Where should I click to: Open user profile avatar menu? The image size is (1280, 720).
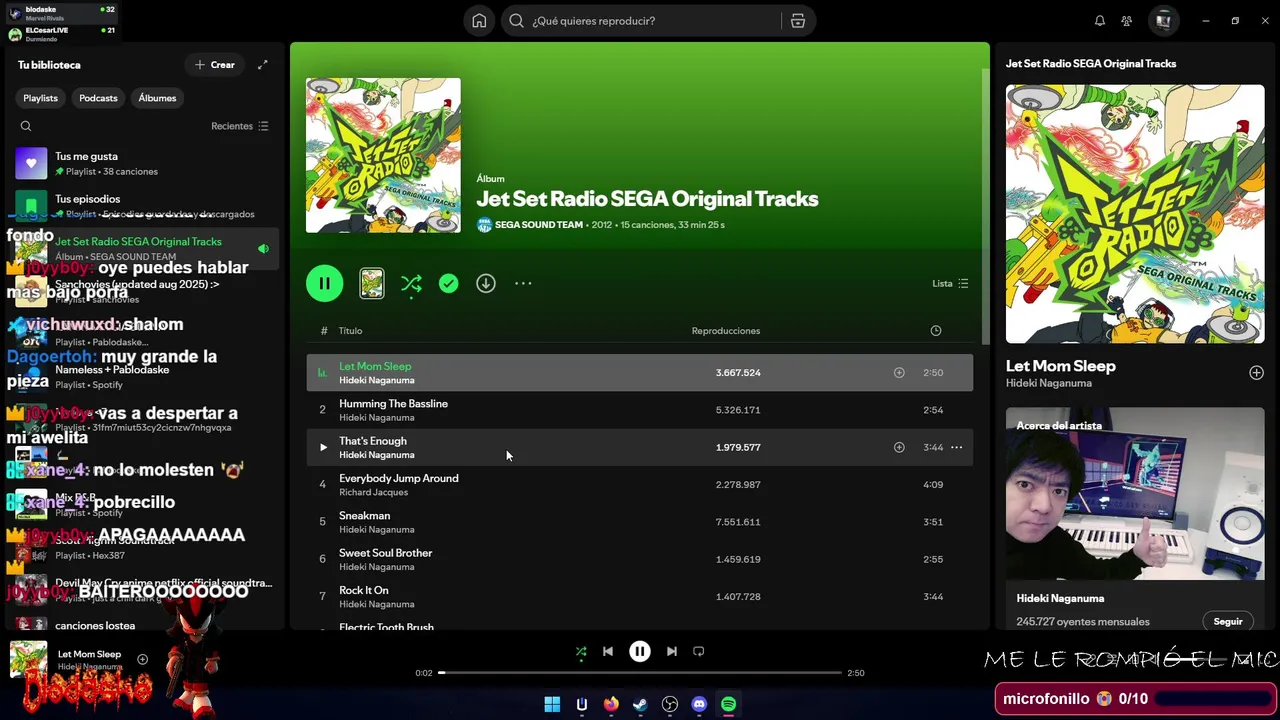tap(1163, 21)
